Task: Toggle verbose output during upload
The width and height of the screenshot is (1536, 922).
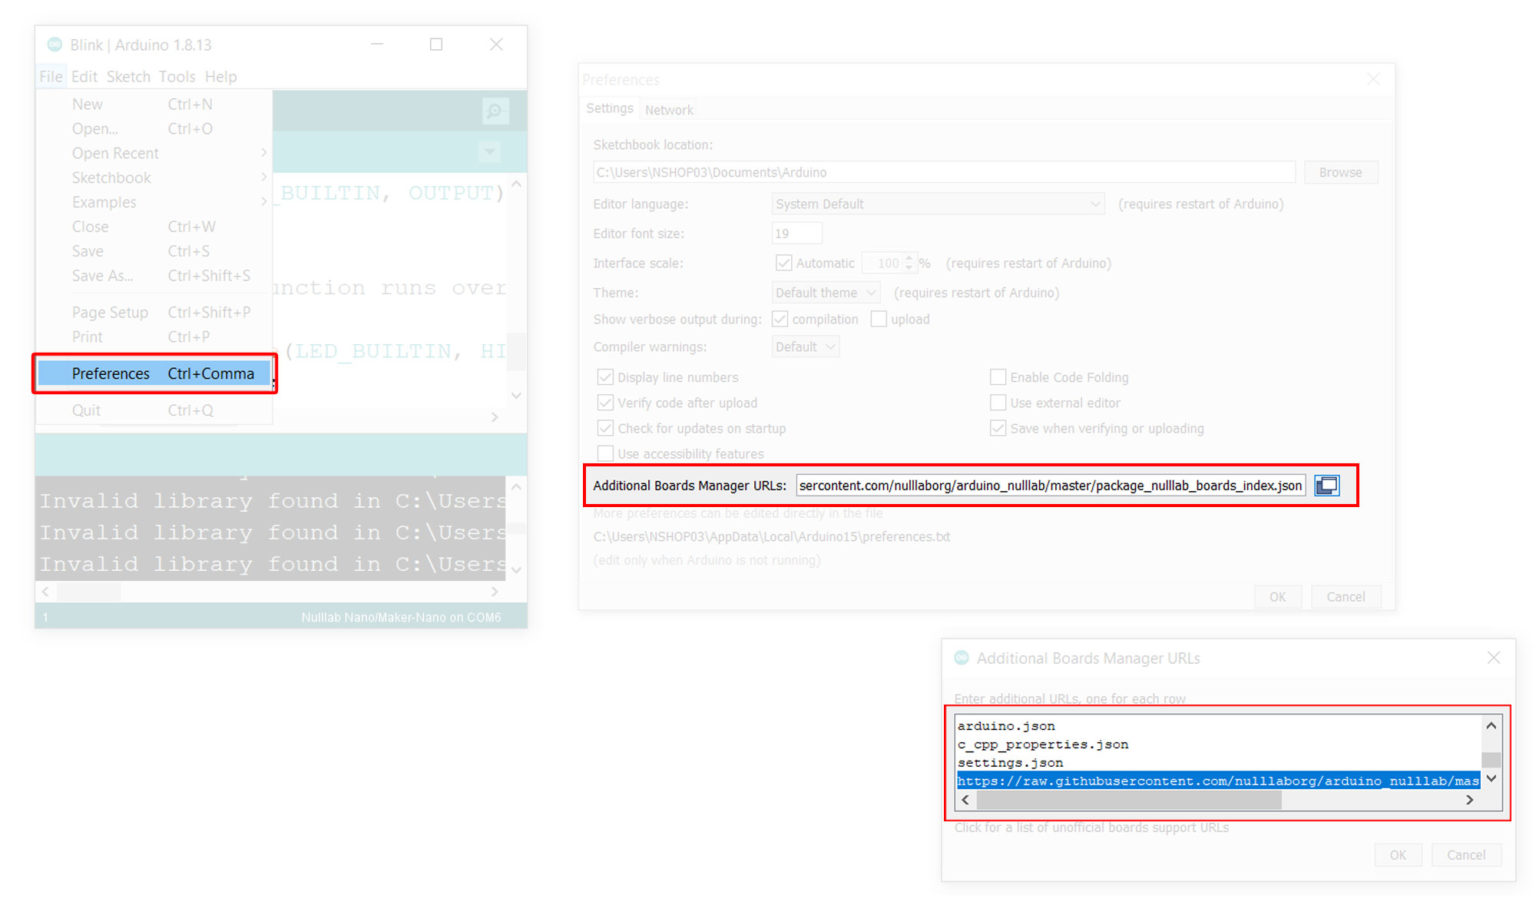Action: pos(879,319)
